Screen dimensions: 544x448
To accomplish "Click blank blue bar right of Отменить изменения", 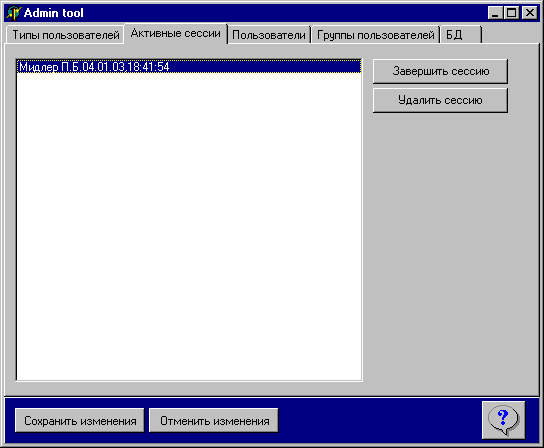I will pyautogui.click(x=380, y=421).
